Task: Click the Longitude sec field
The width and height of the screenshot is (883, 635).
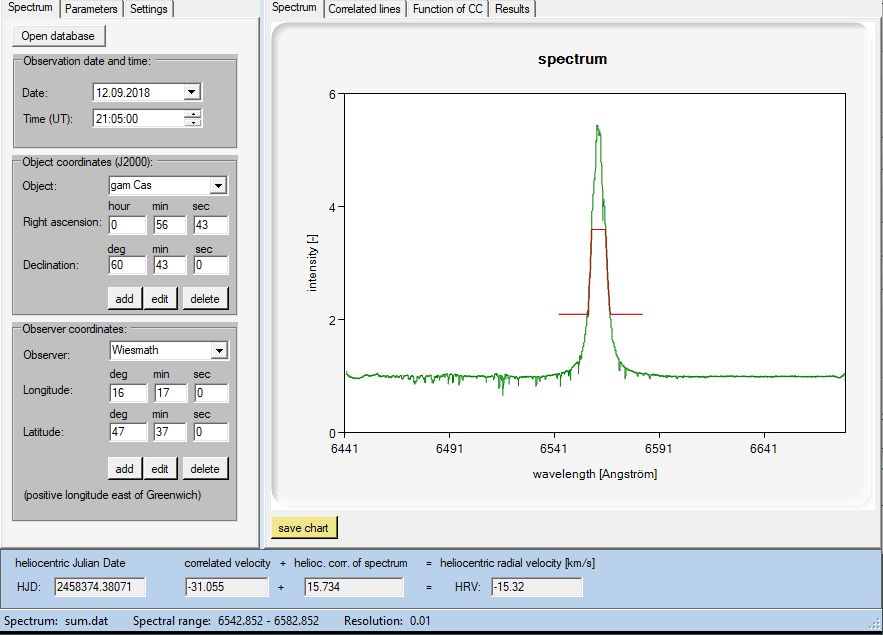Action: (x=211, y=392)
